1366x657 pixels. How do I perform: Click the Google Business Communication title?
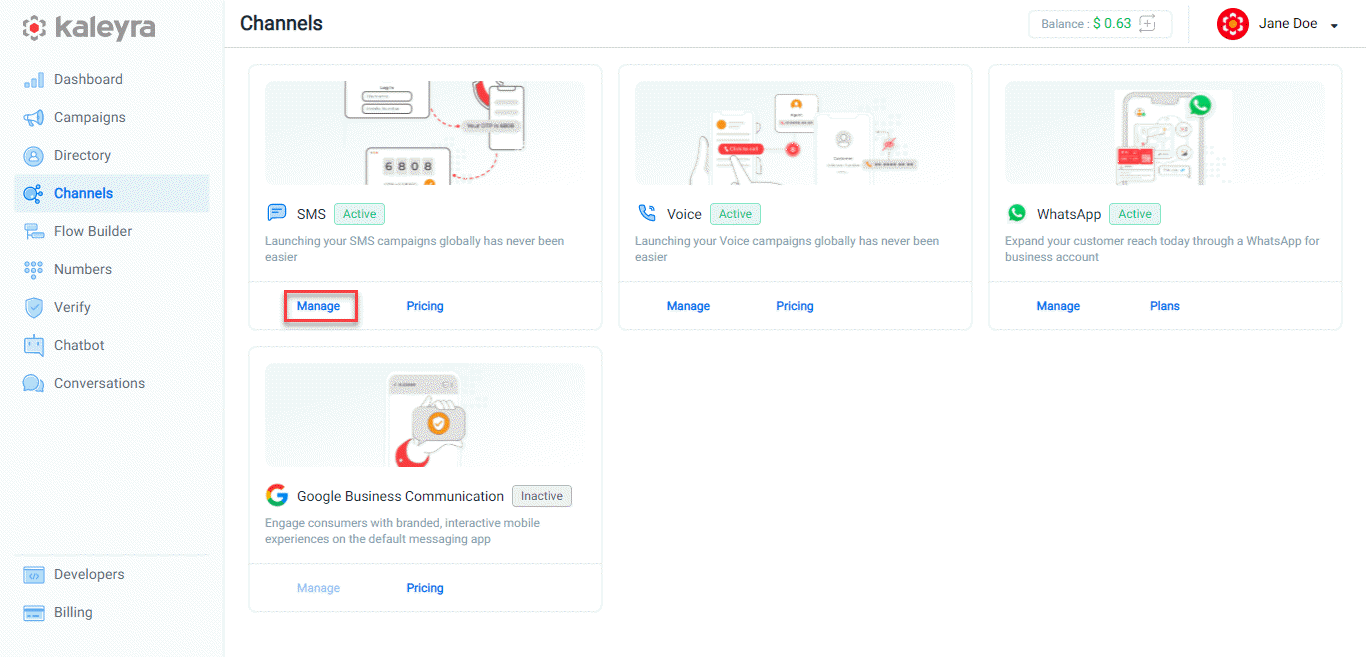tap(400, 496)
